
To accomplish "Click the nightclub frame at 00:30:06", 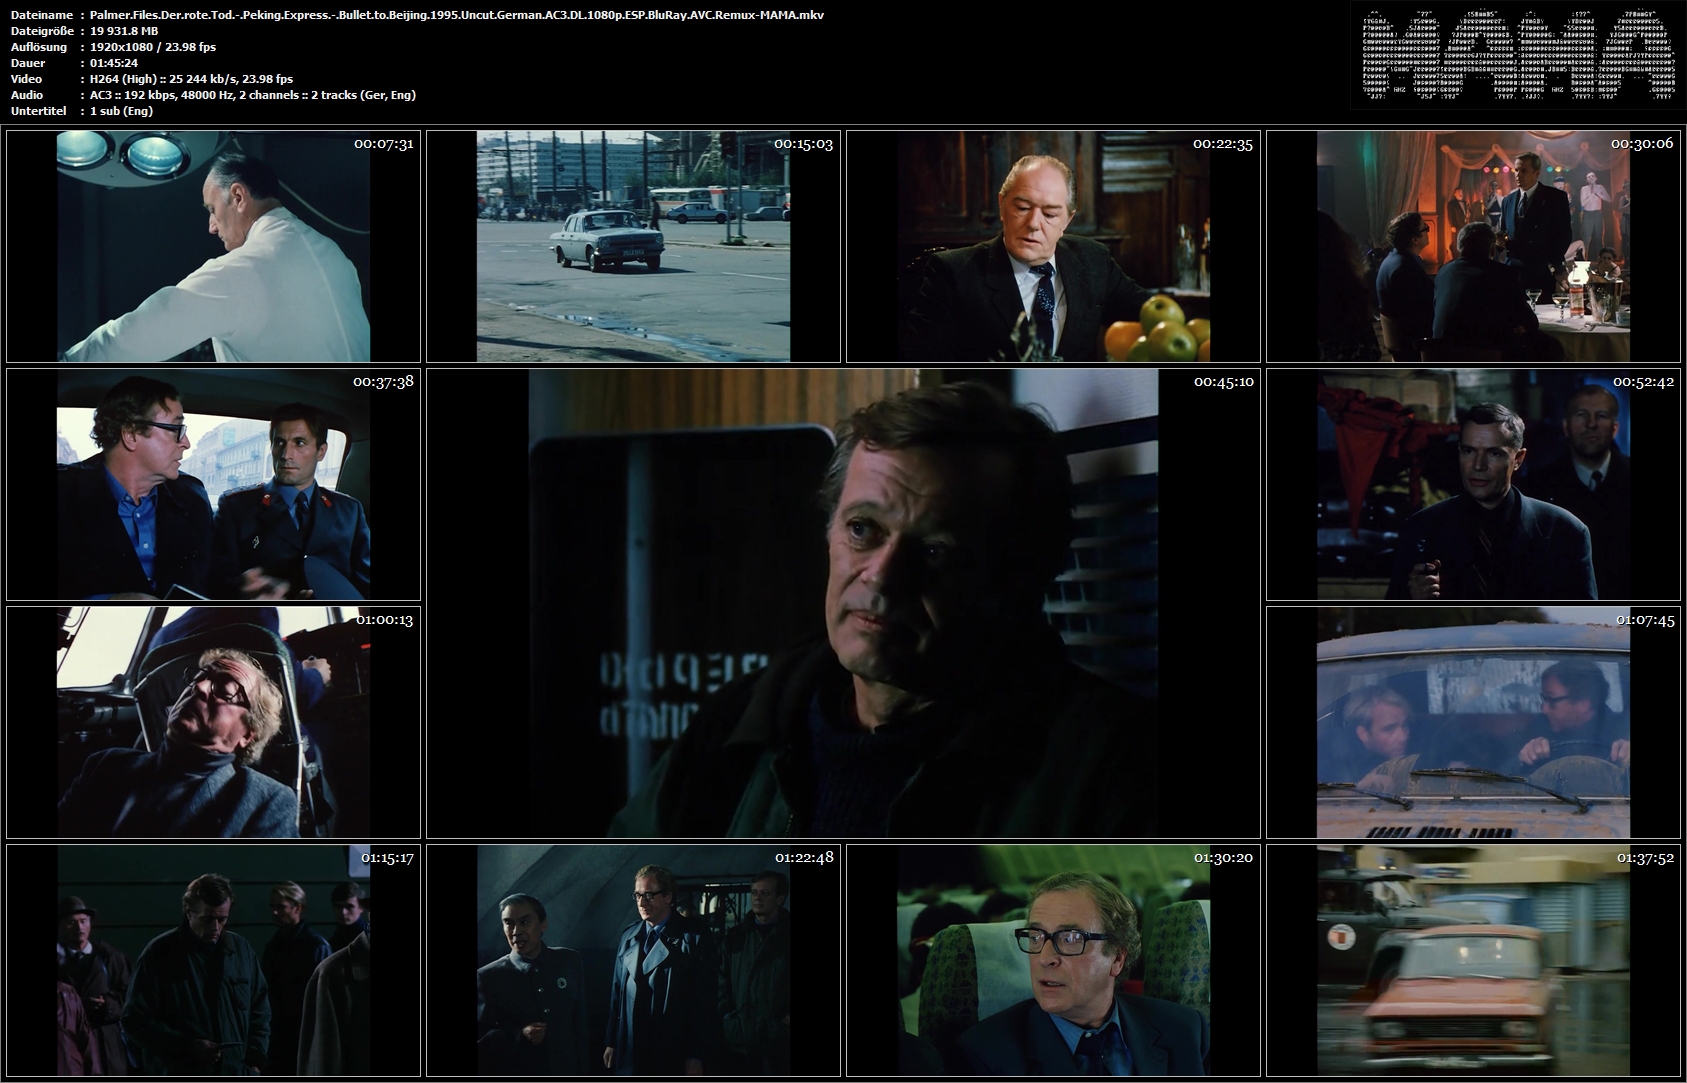I will (1473, 246).
